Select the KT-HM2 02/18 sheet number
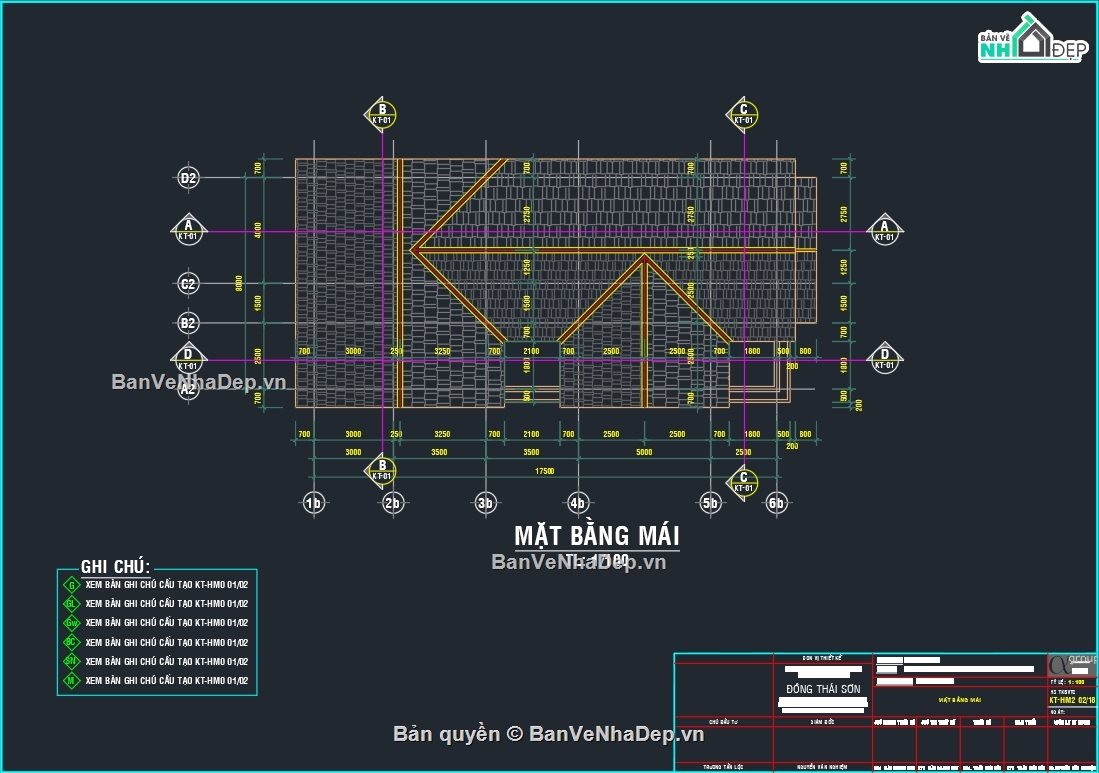 coord(1072,701)
